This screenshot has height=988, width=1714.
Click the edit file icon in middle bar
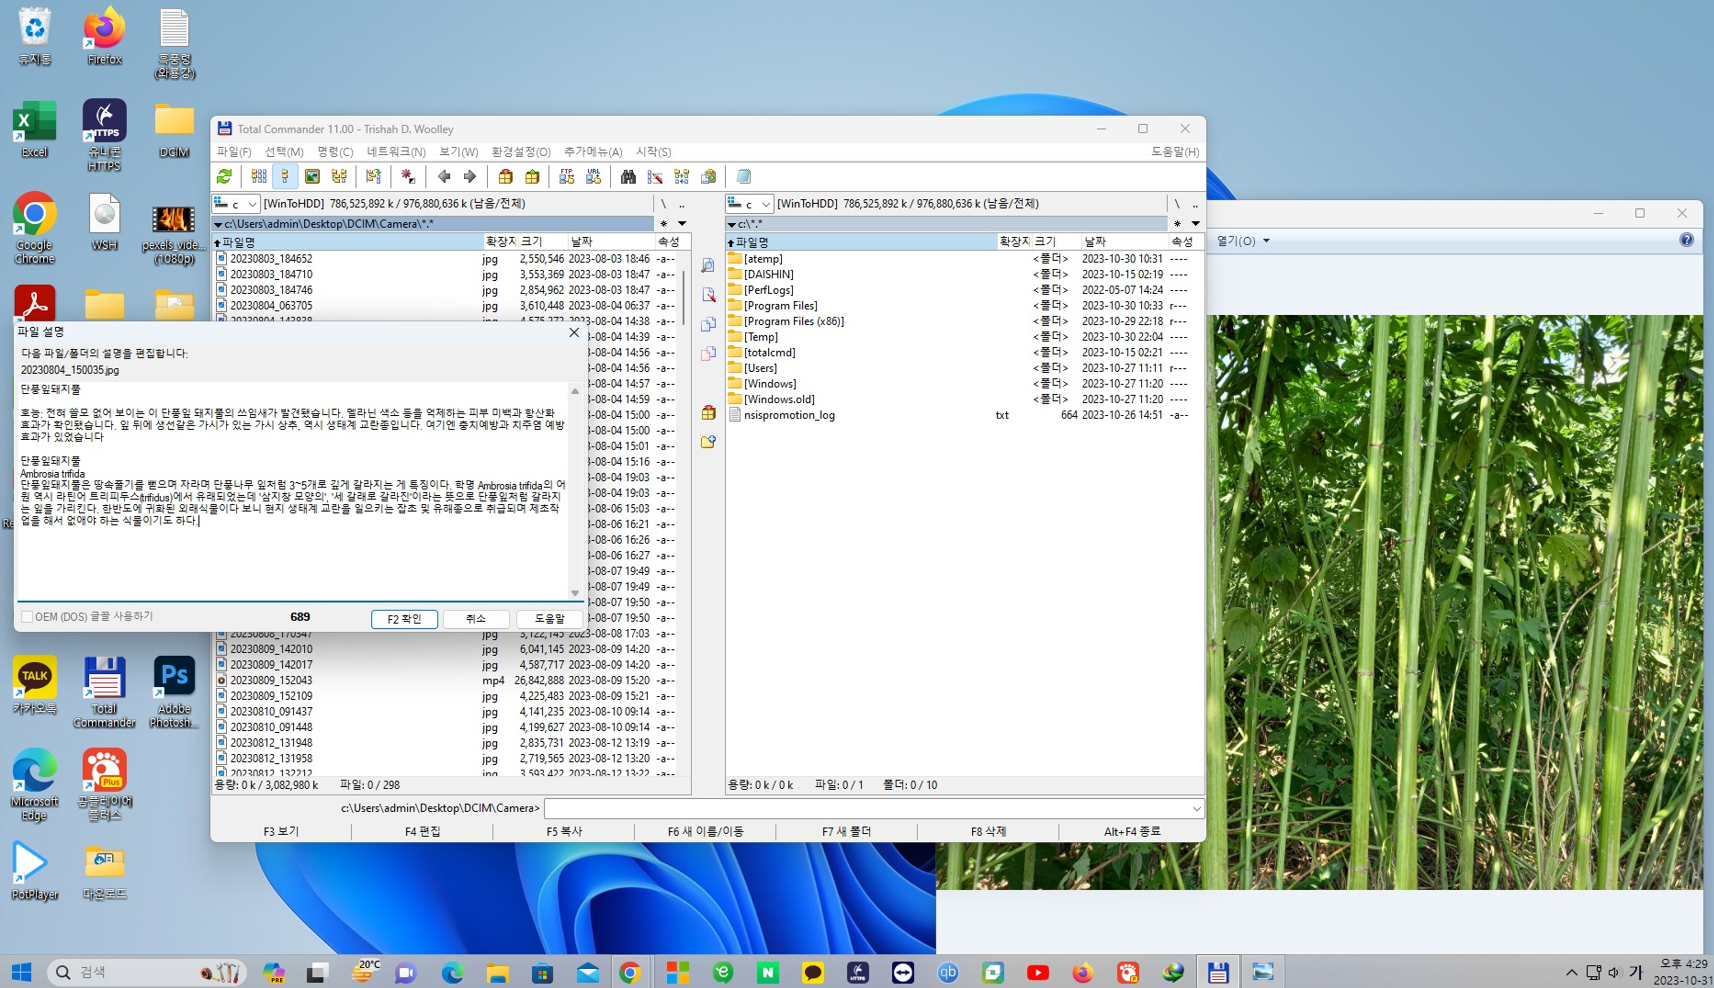[x=708, y=295]
